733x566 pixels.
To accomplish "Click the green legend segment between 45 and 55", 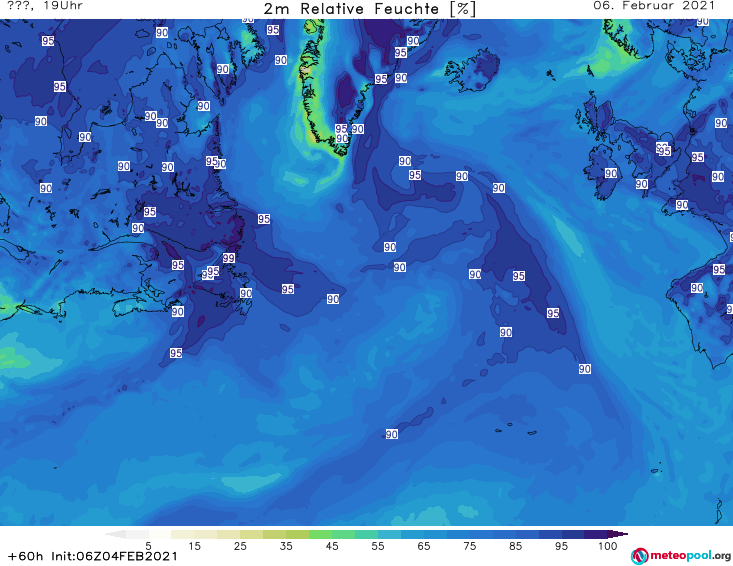I will click(x=343, y=534).
